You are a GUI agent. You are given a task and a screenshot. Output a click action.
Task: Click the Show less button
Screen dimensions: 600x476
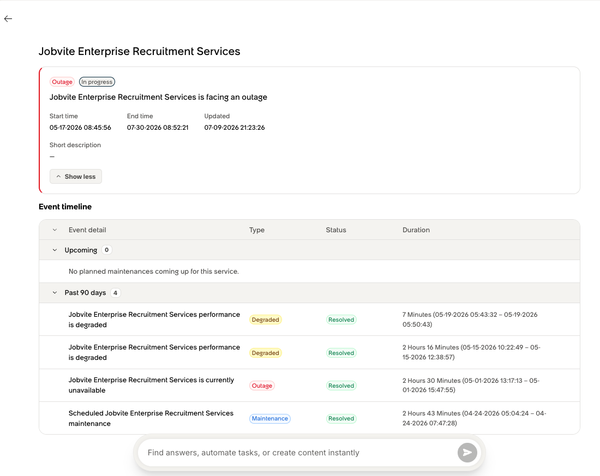coord(76,176)
